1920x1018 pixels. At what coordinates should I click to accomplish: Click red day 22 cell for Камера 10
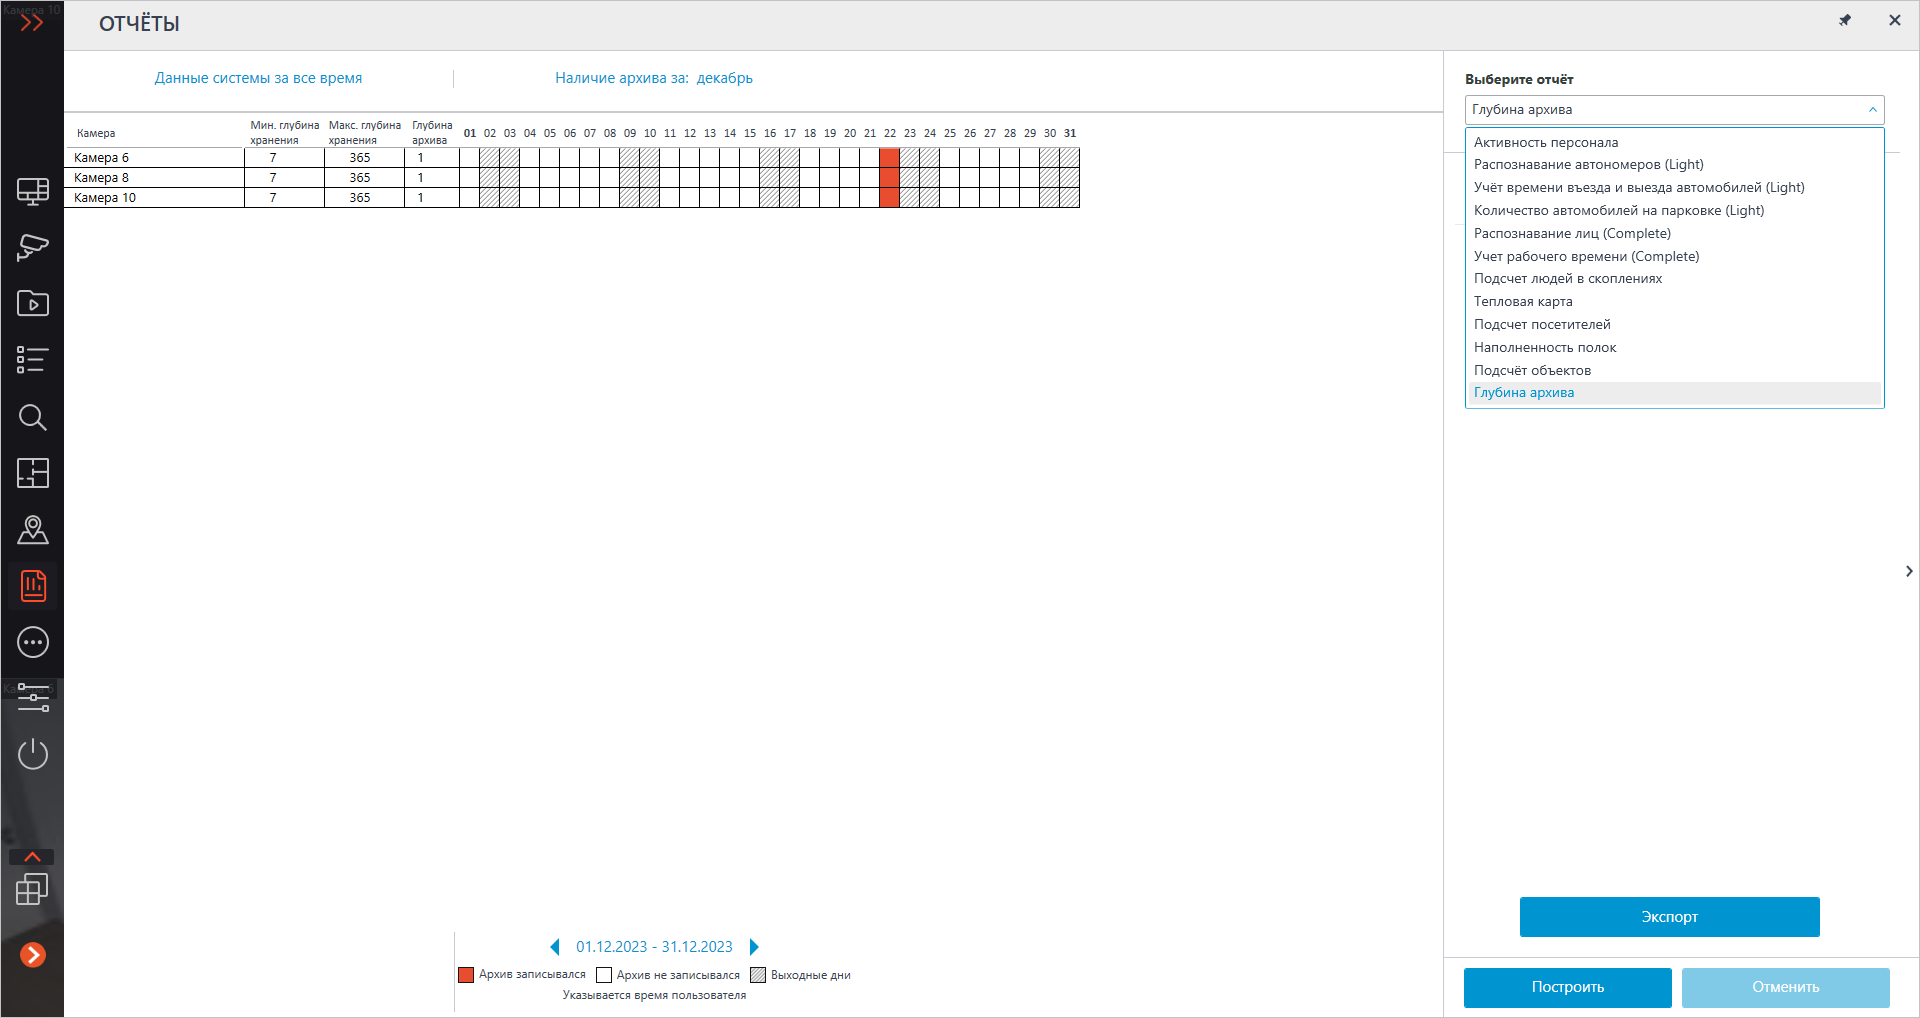pos(889,198)
